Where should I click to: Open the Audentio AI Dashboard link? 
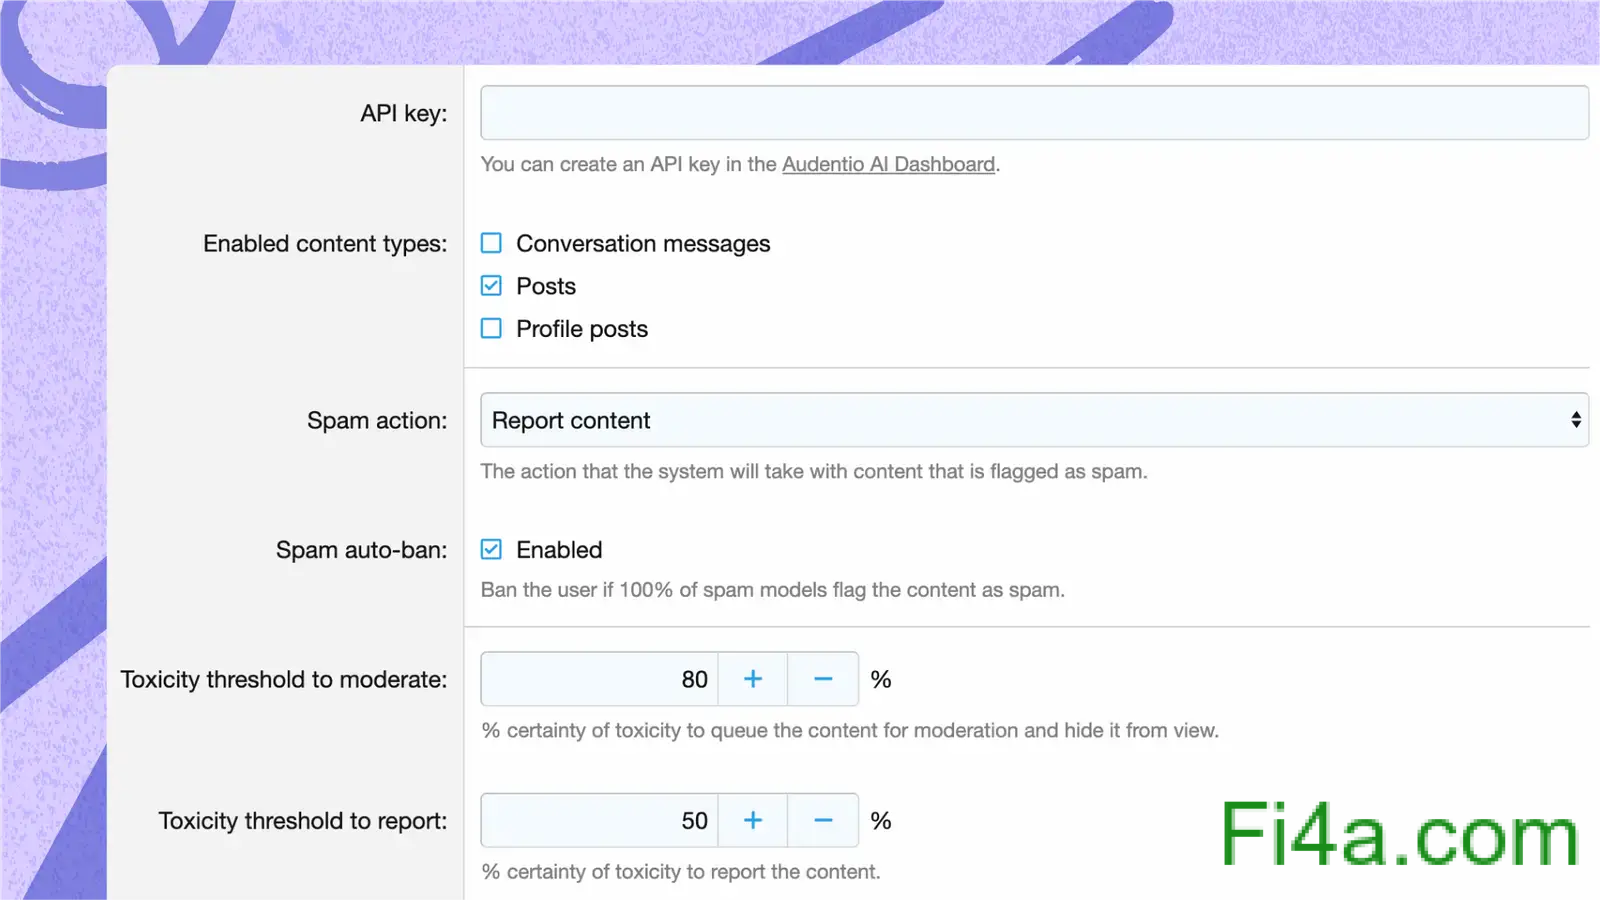click(888, 164)
